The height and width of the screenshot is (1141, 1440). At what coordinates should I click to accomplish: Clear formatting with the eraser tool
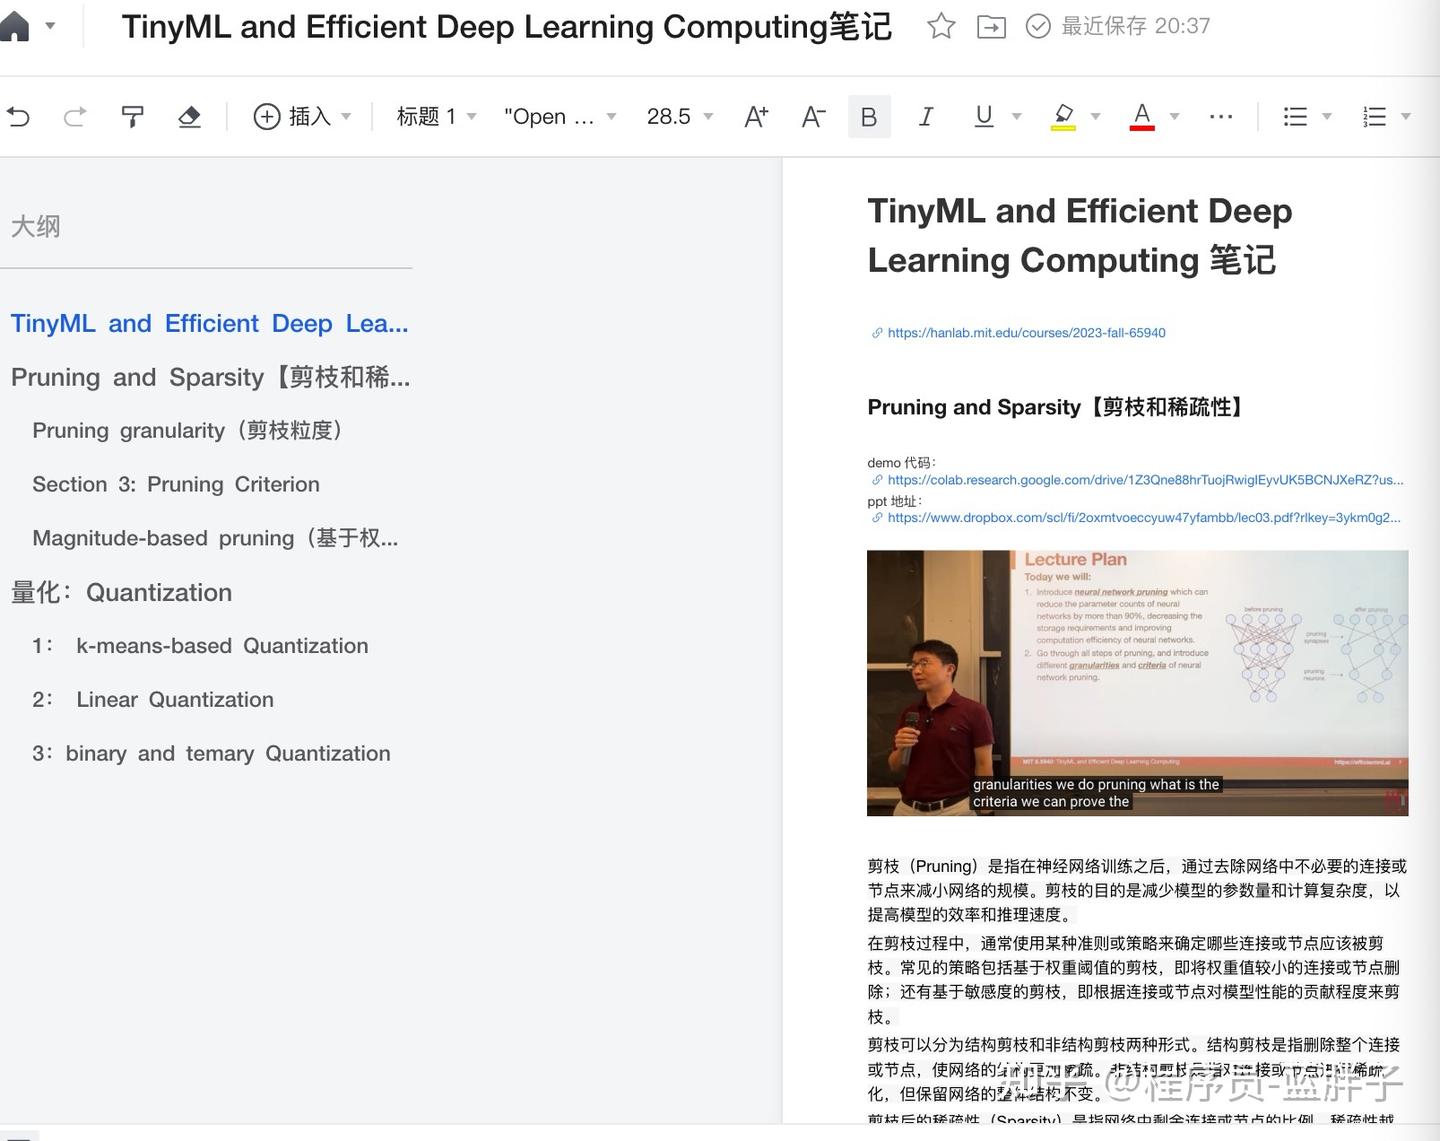click(x=189, y=117)
